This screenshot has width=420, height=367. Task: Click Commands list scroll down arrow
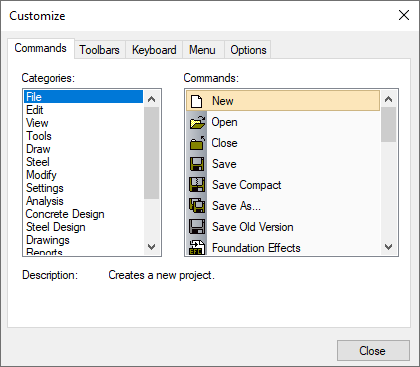(x=389, y=247)
